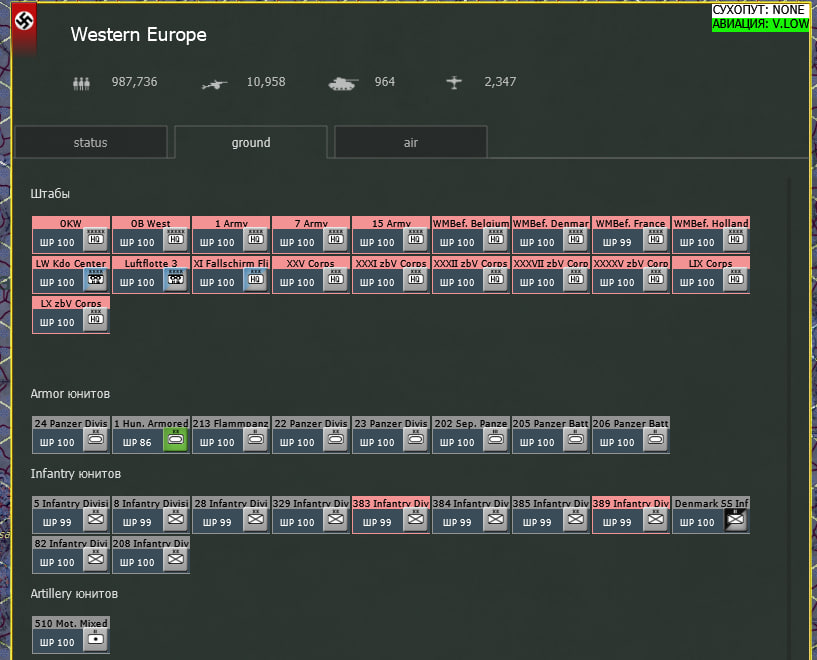Click the Infantry юнитов heading
This screenshot has height=660, width=817.
(x=76, y=474)
